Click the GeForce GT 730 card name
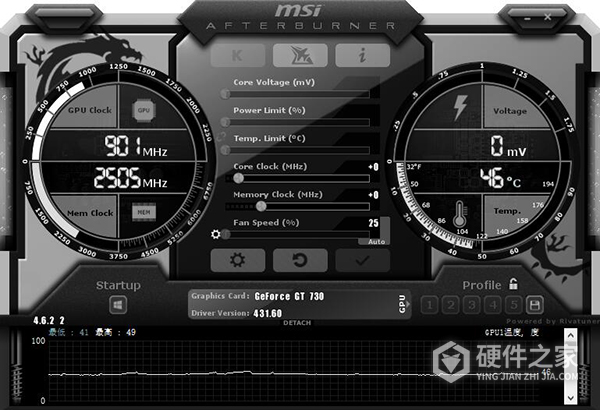Viewport: 600px width, 410px height. (x=289, y=296)
